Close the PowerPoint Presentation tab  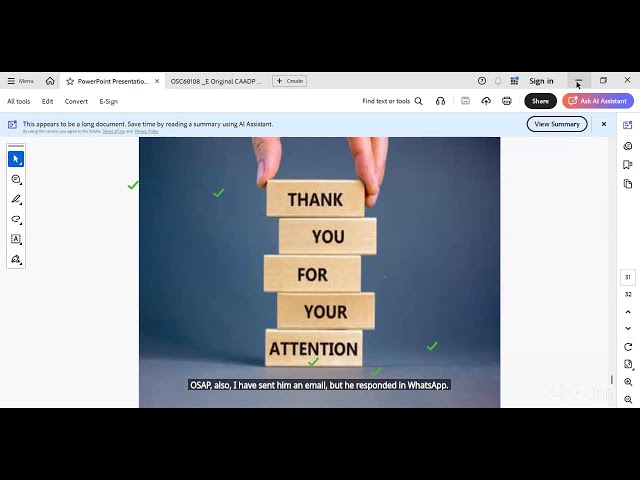[157, 81]
